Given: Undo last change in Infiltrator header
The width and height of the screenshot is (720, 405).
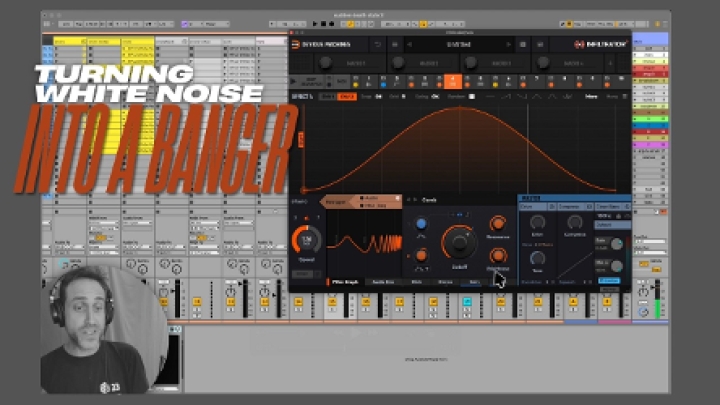Looking at the screenshot, I should click(377, 45).
